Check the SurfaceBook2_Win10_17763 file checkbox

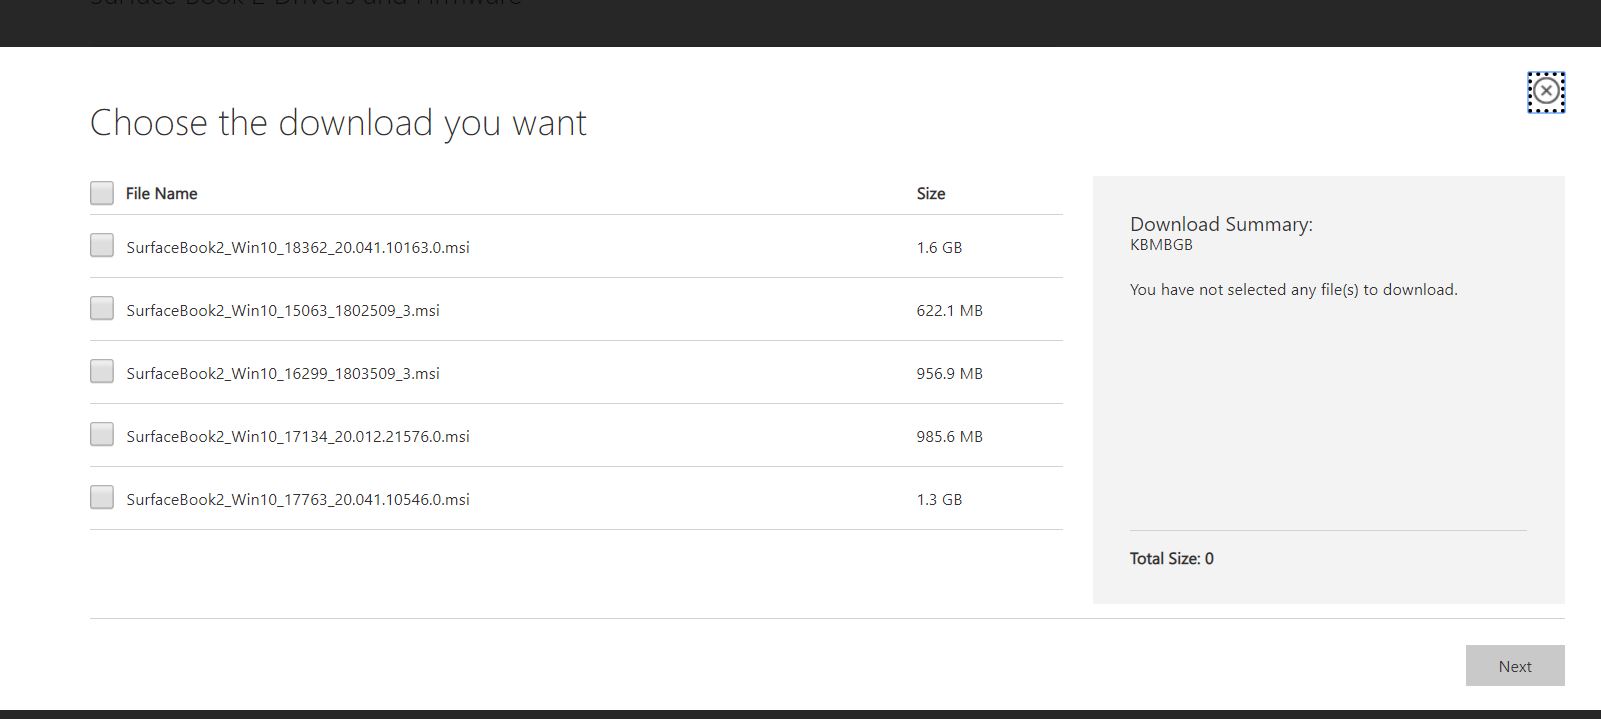[x=102, y=498]
